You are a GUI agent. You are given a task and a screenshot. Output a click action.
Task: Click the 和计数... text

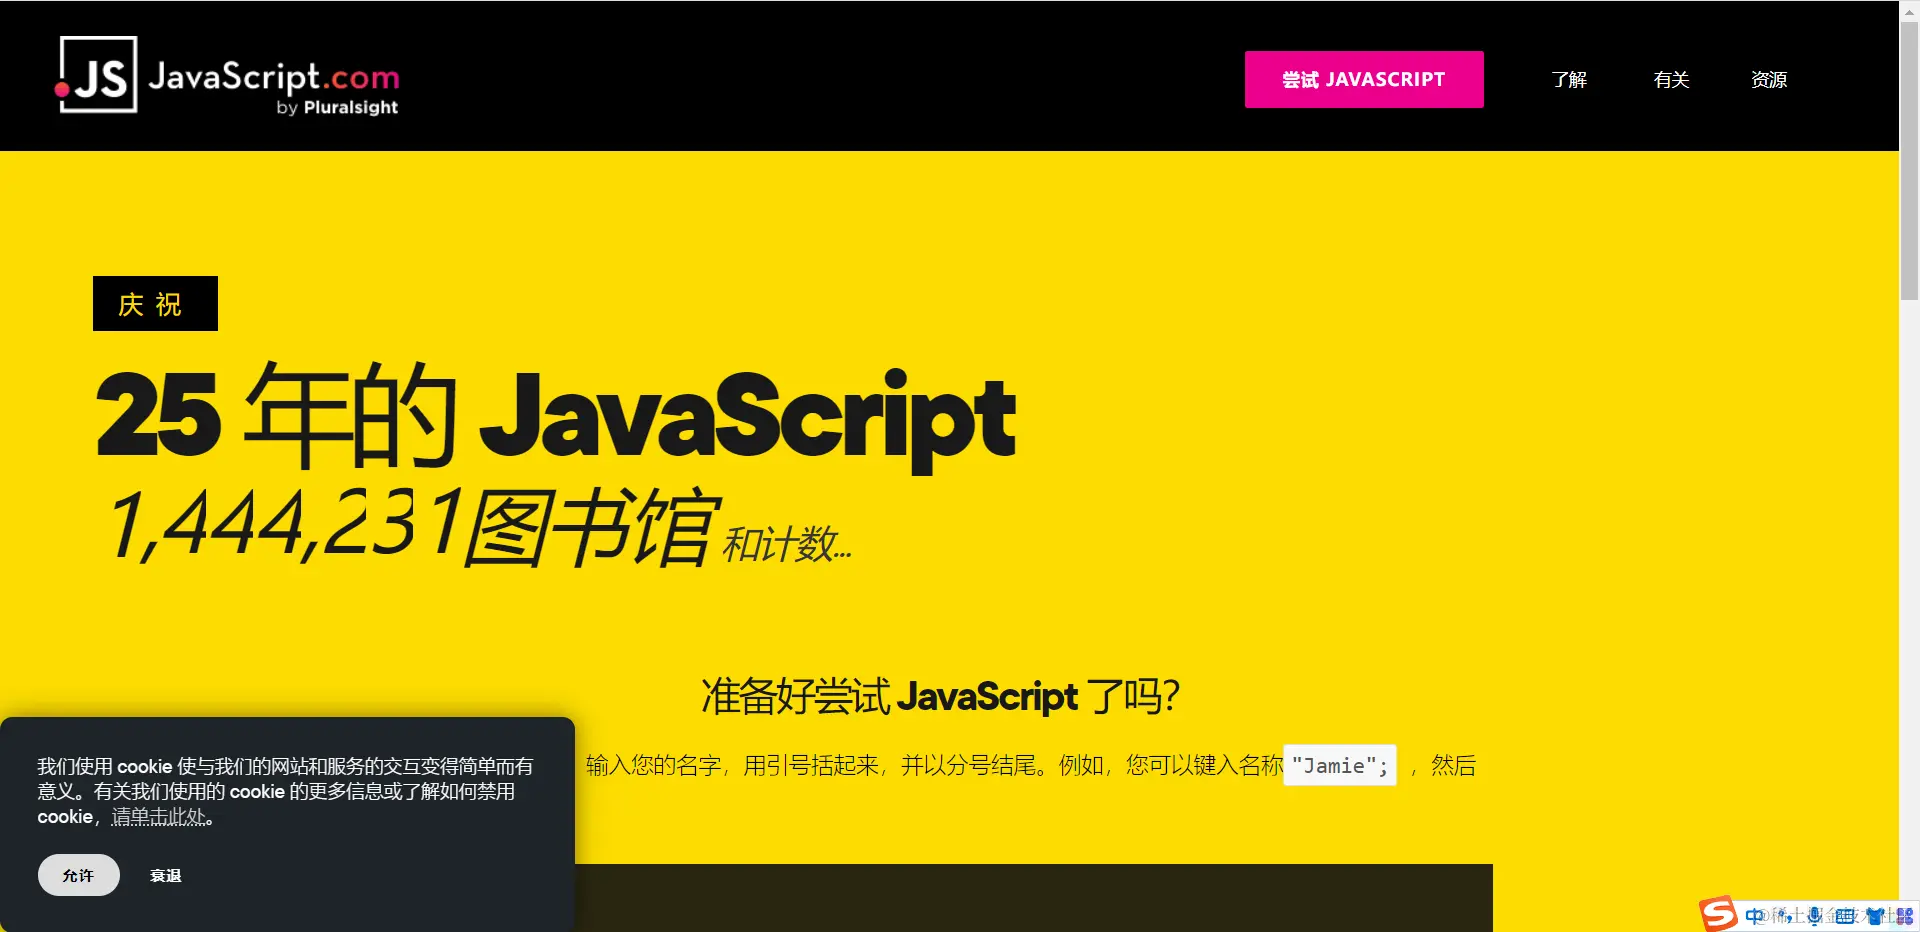(788, 545)
